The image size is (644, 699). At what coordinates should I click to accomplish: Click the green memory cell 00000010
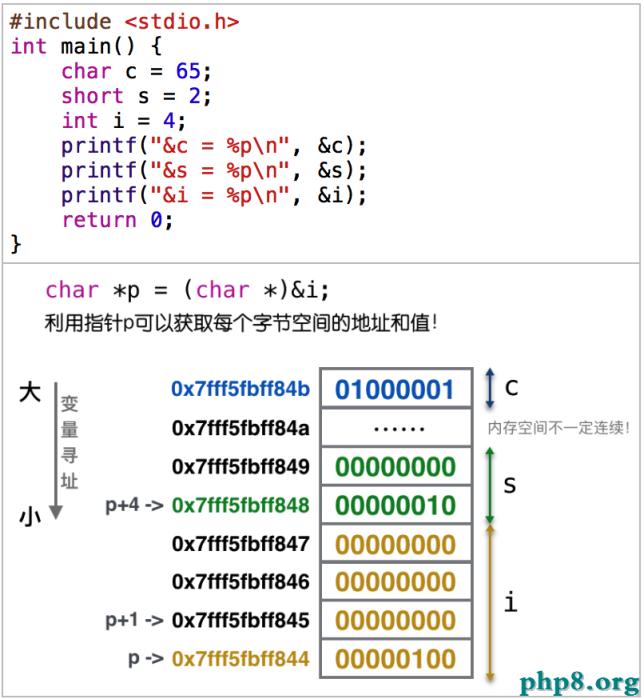(x=395, y=505)
